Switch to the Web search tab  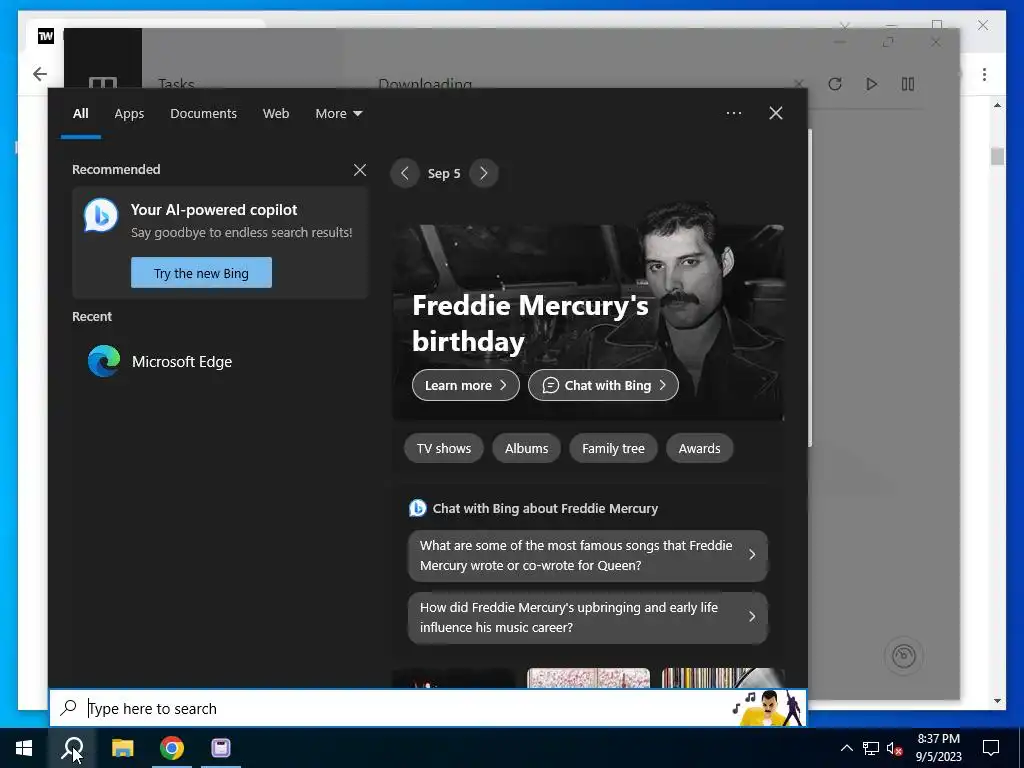click(276, 114)
